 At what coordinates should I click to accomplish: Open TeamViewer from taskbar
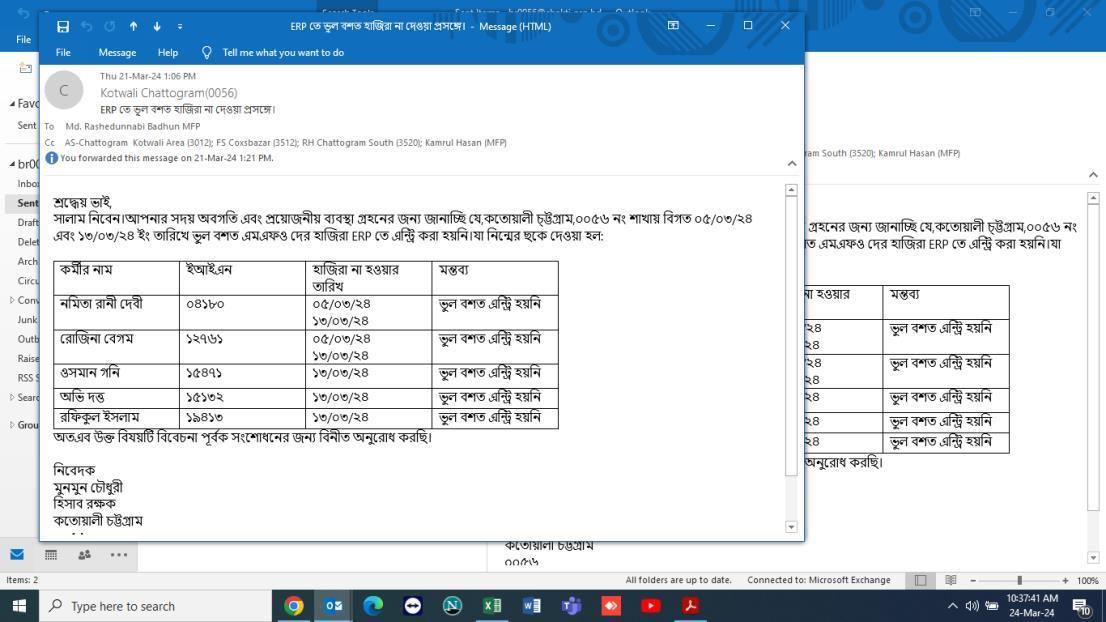[x=413, y=606]
